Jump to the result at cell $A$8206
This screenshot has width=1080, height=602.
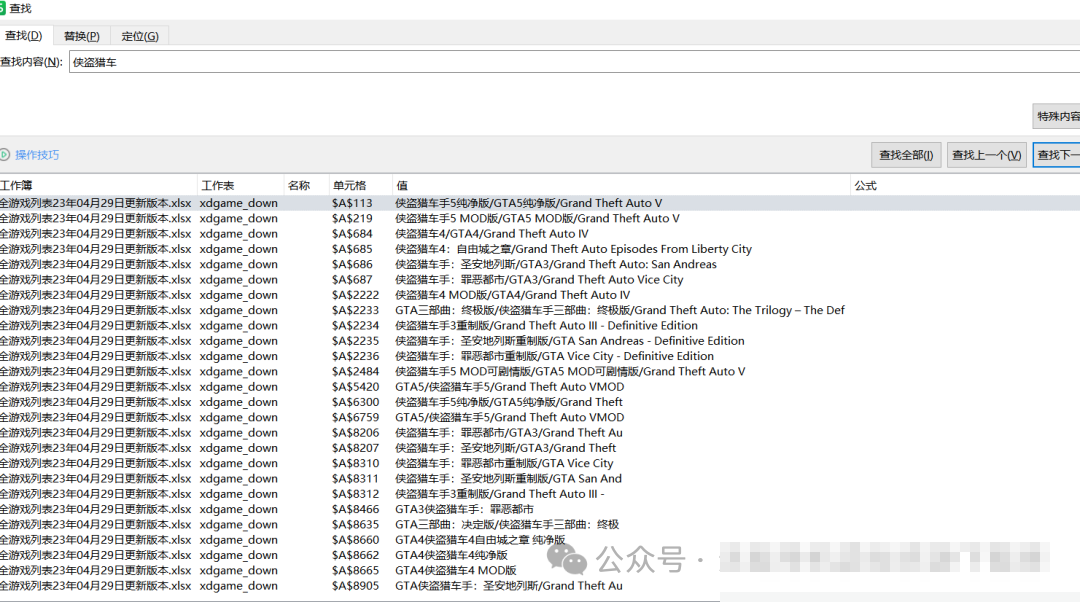click(x=540, y=433)
